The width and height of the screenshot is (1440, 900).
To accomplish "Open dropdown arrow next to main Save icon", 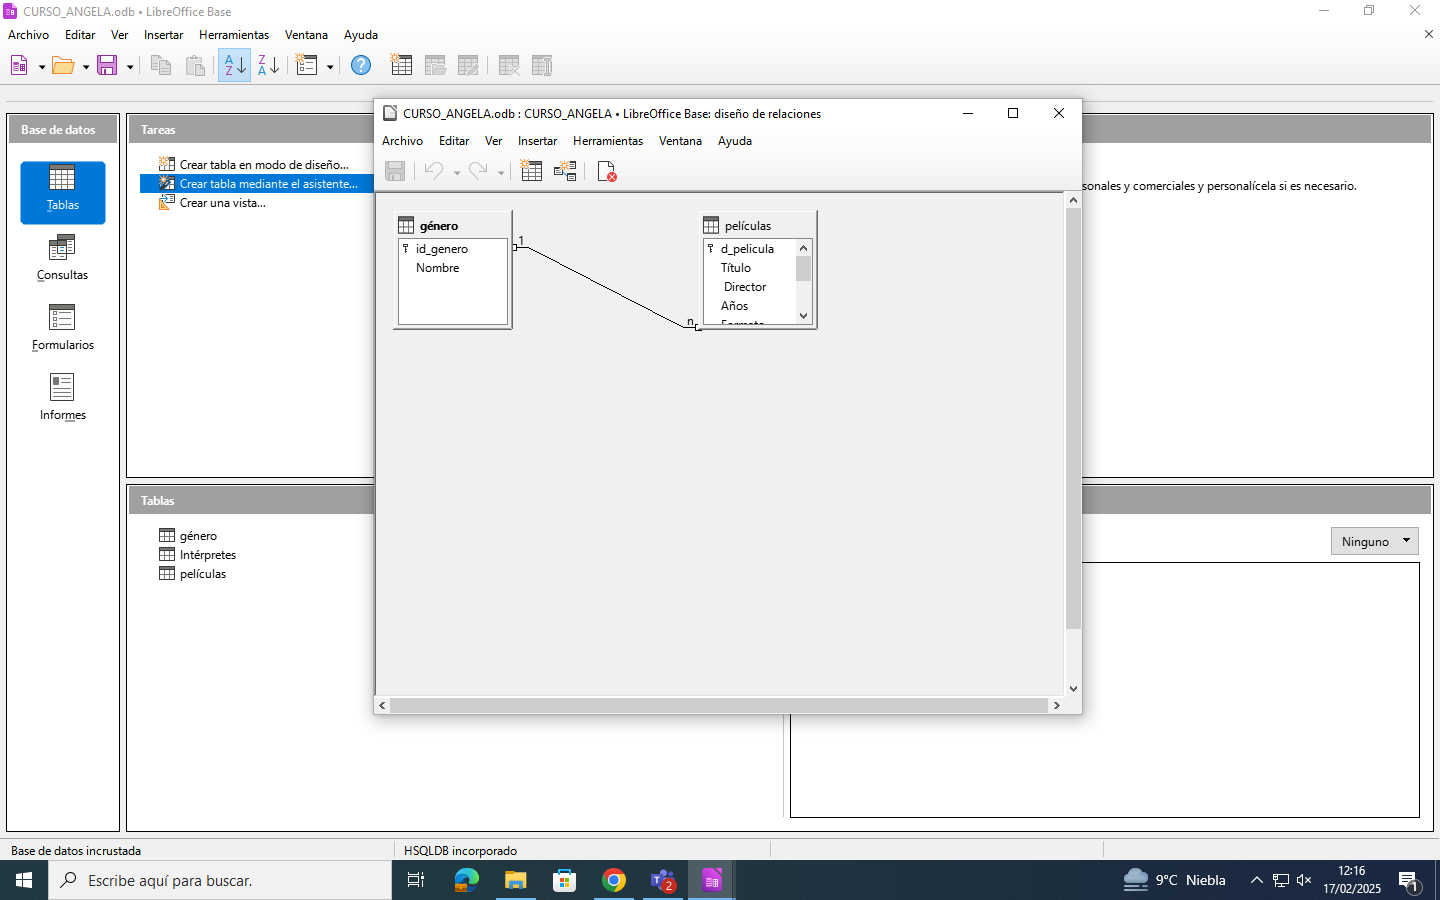I will click(130, 67).
